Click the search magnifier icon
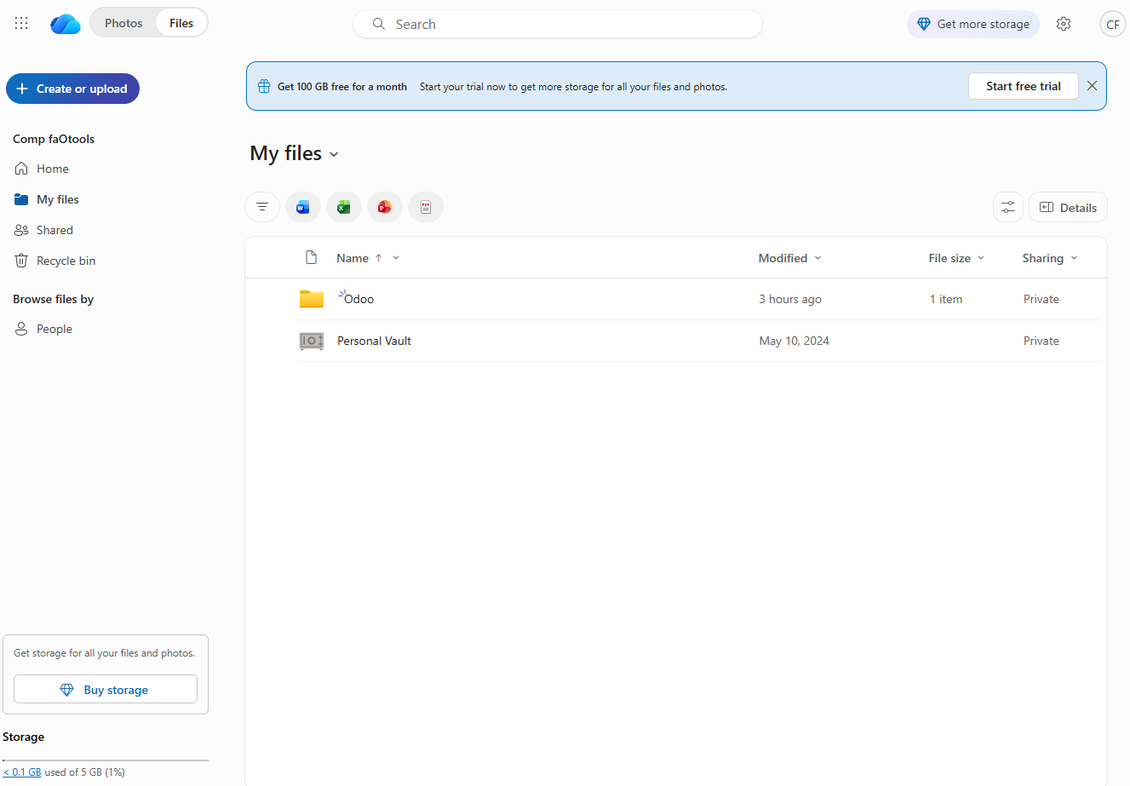The width and height of the screenshot is (1130, 786). 378,24
